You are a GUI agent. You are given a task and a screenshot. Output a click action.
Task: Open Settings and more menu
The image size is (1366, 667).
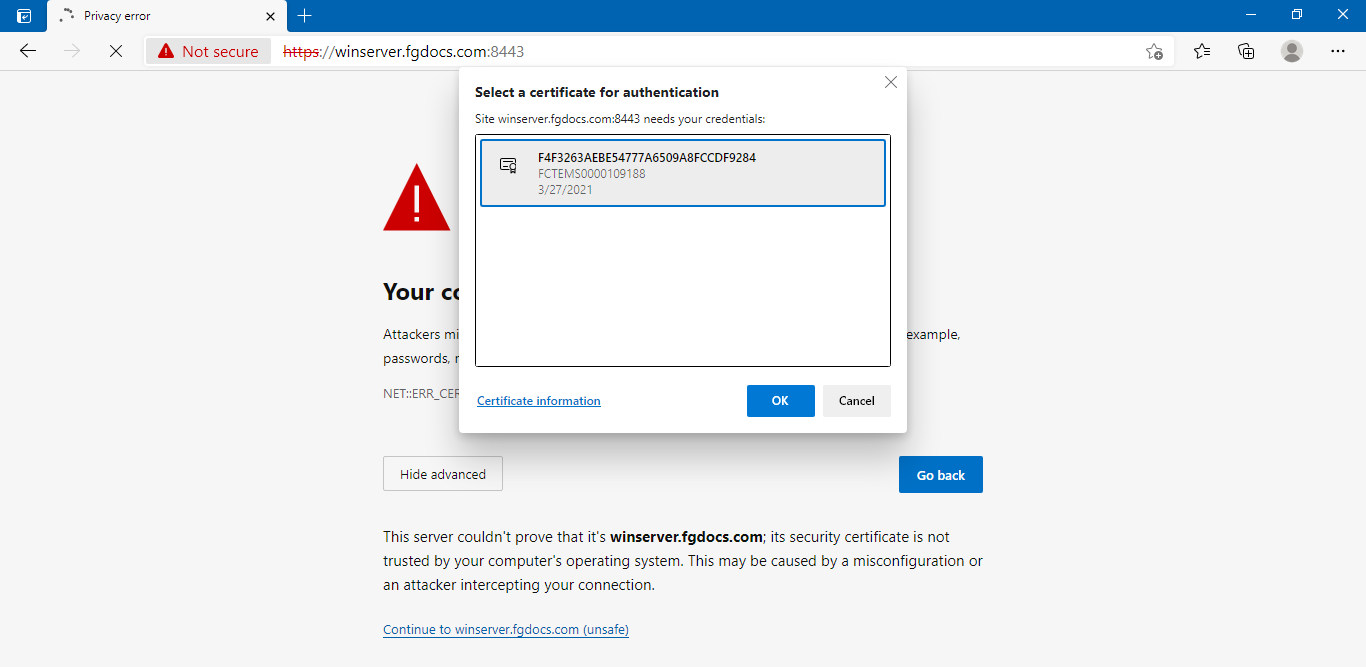point(1338,51)
